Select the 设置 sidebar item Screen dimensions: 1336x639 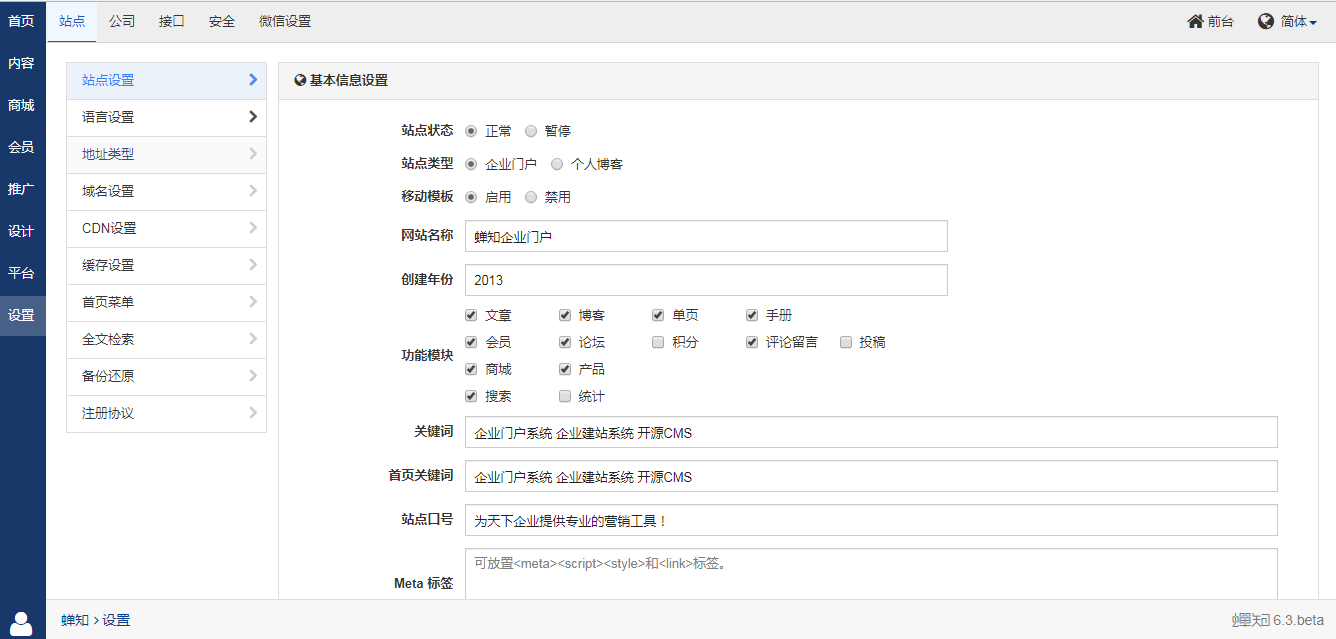pyautogui.click(x=21, y=314)
